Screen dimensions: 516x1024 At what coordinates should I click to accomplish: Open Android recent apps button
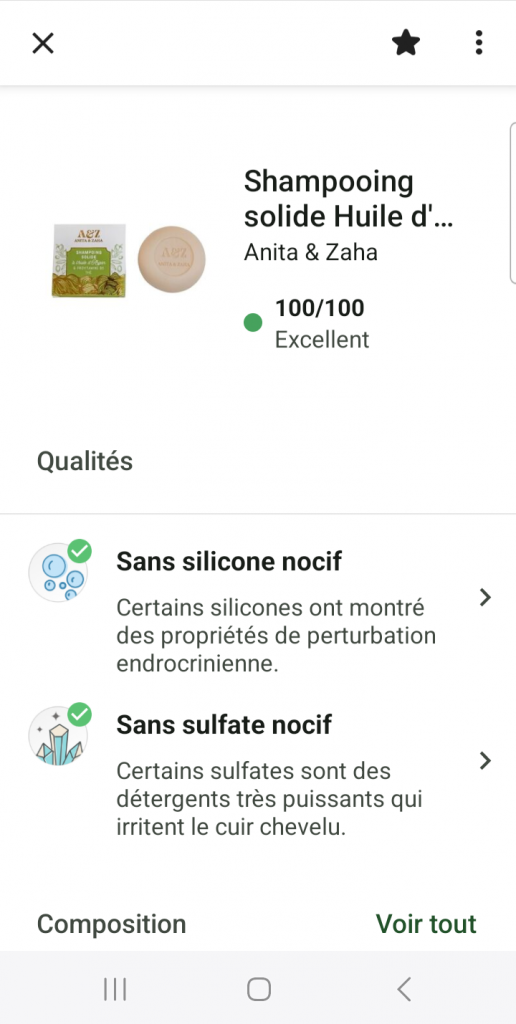coord(115,989)
